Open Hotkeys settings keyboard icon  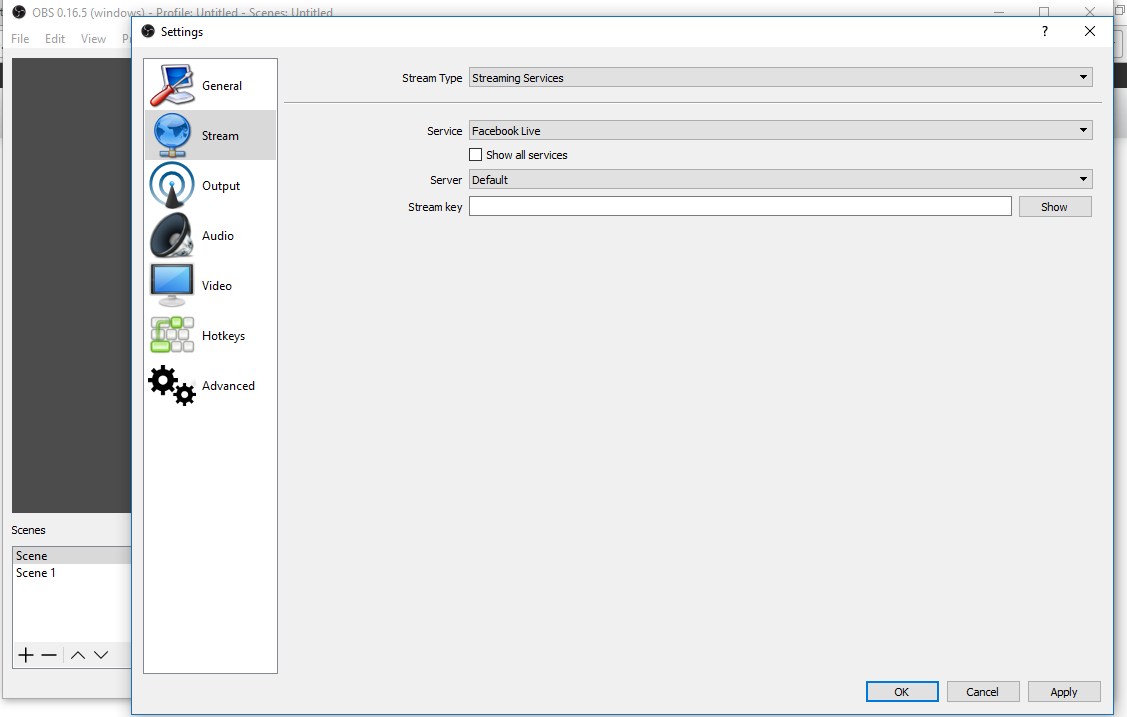(x=172, y=335)
